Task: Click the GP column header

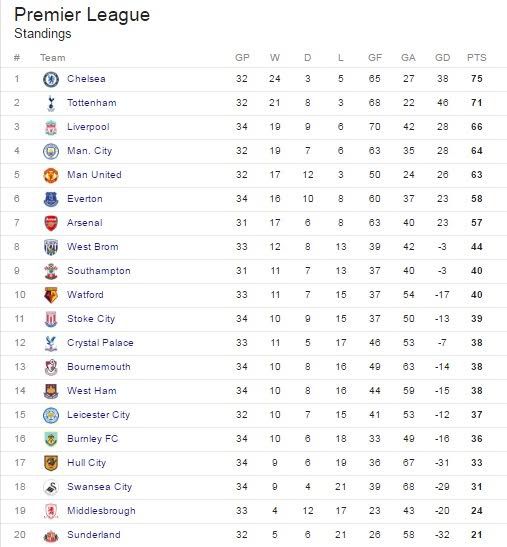Action: 242,58
